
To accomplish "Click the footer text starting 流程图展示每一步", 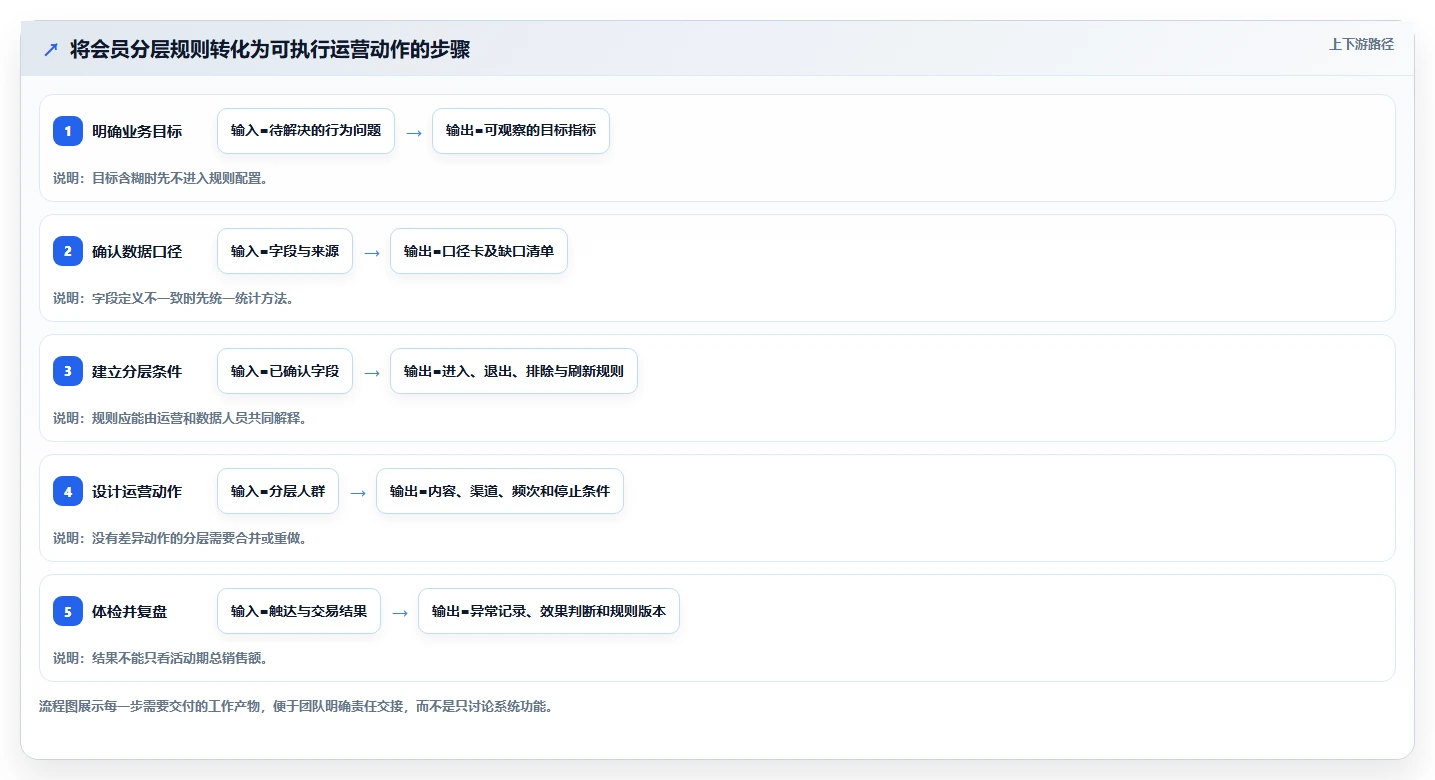I will 296,706.
